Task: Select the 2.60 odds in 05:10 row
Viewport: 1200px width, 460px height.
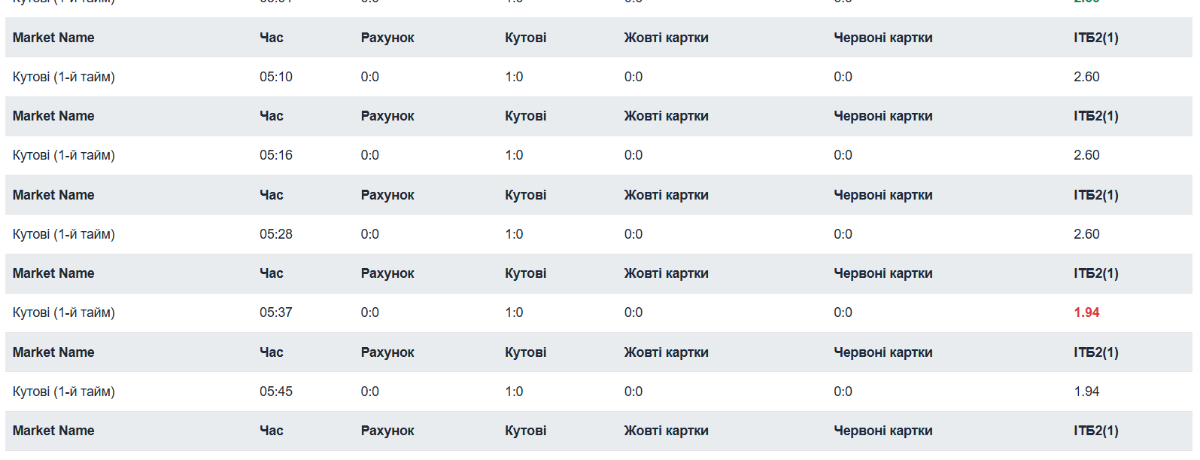Action: [x=1086, y=77]
